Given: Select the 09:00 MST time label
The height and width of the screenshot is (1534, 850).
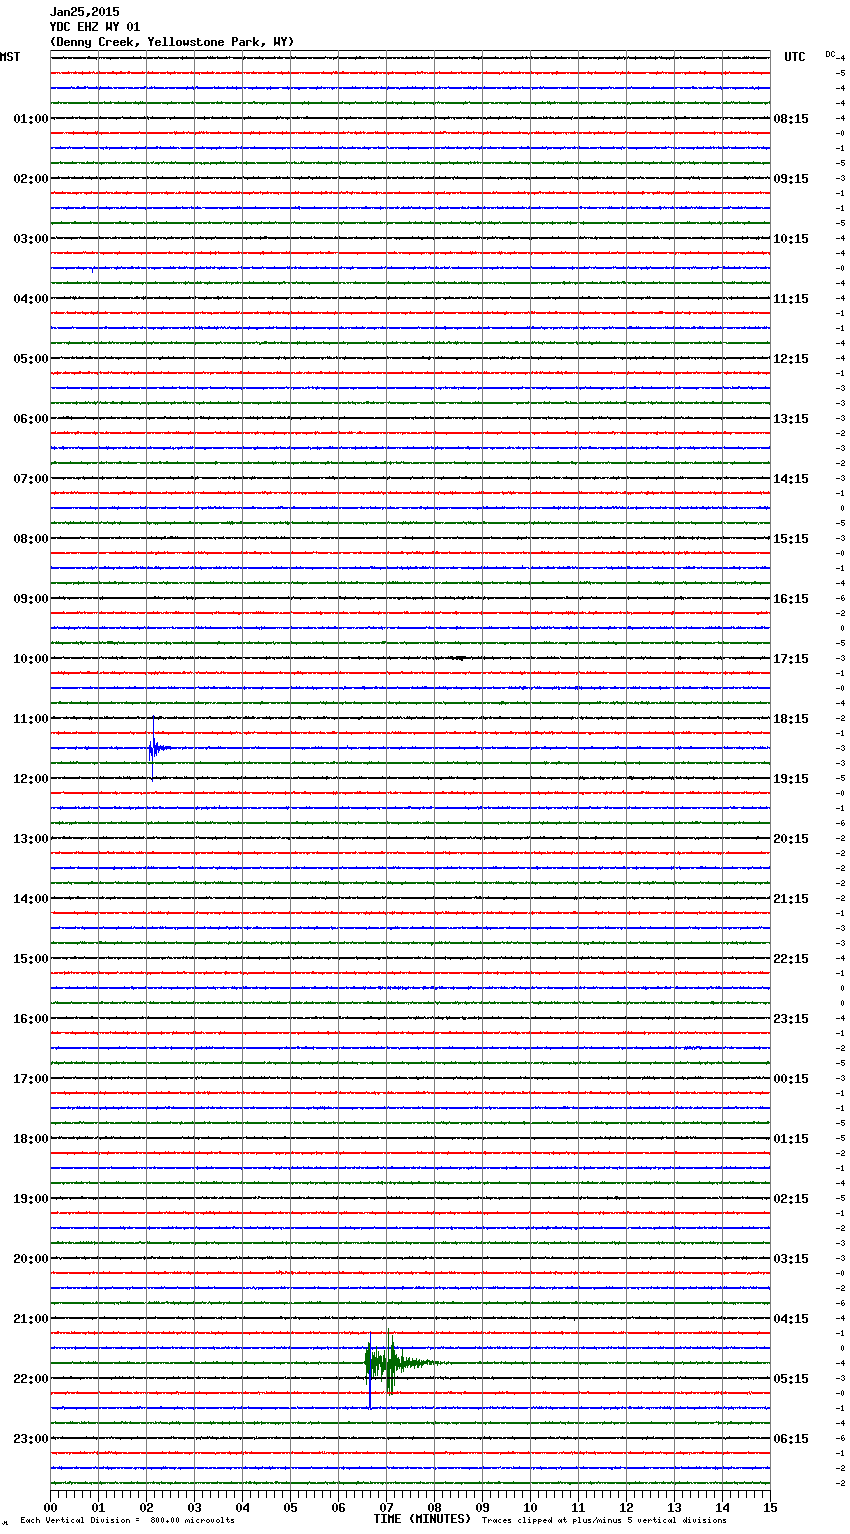Looking at the screenshot, I should click(30, 599).
